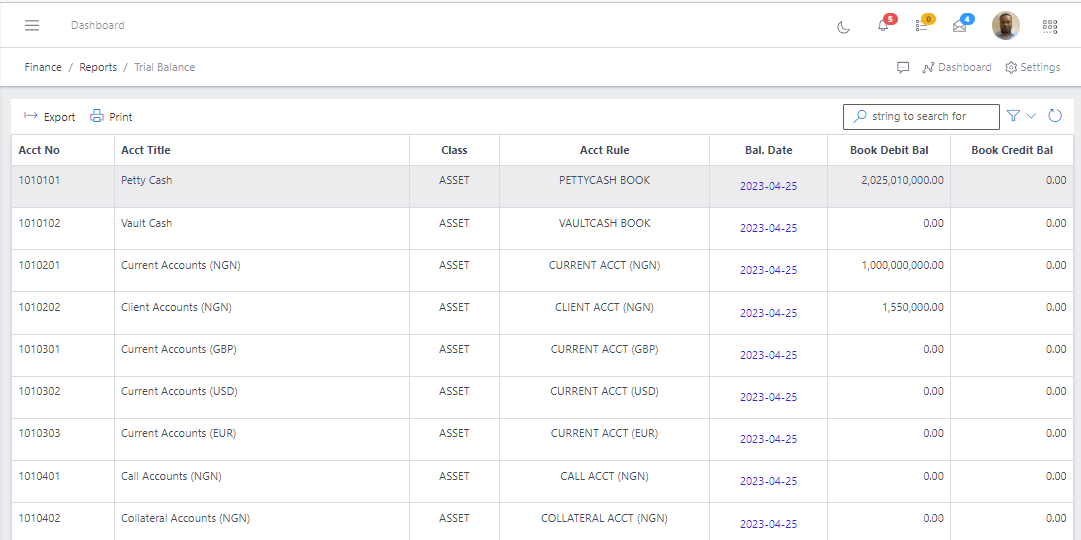The height and width of the screenshot is (540, 1081).
Task: Select account number 1010102
Action: pyautogui.click(x=39, y=223)
